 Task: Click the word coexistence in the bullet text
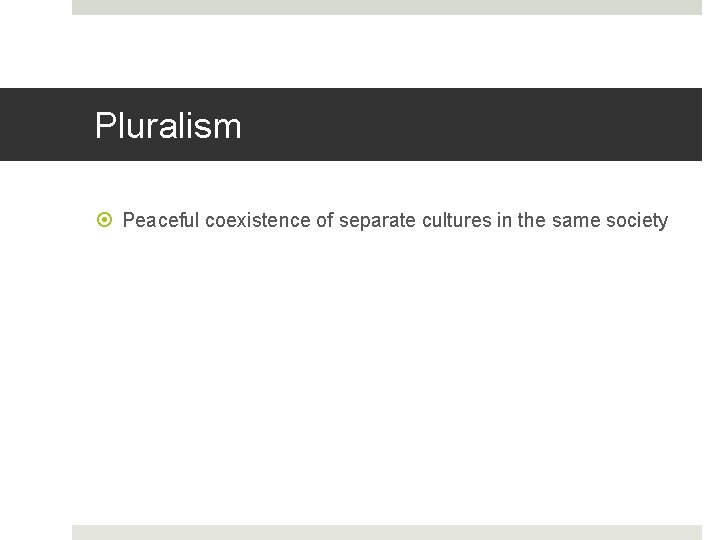tap(258, 221)
